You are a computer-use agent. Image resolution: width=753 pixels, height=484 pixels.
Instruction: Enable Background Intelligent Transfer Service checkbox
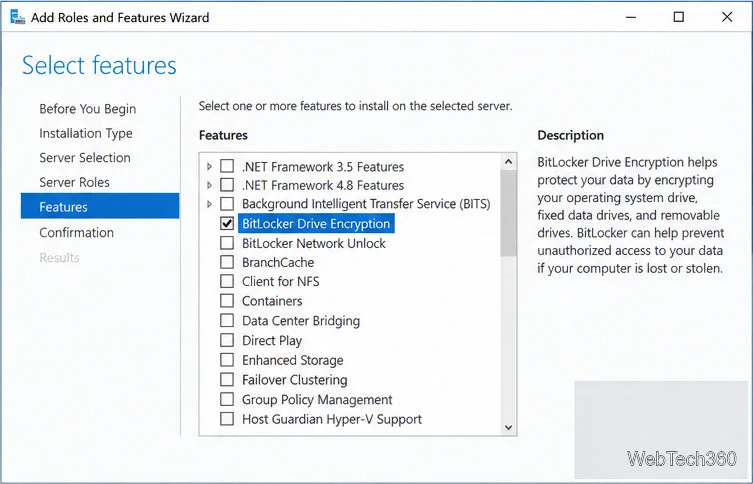tap(227, 204)
